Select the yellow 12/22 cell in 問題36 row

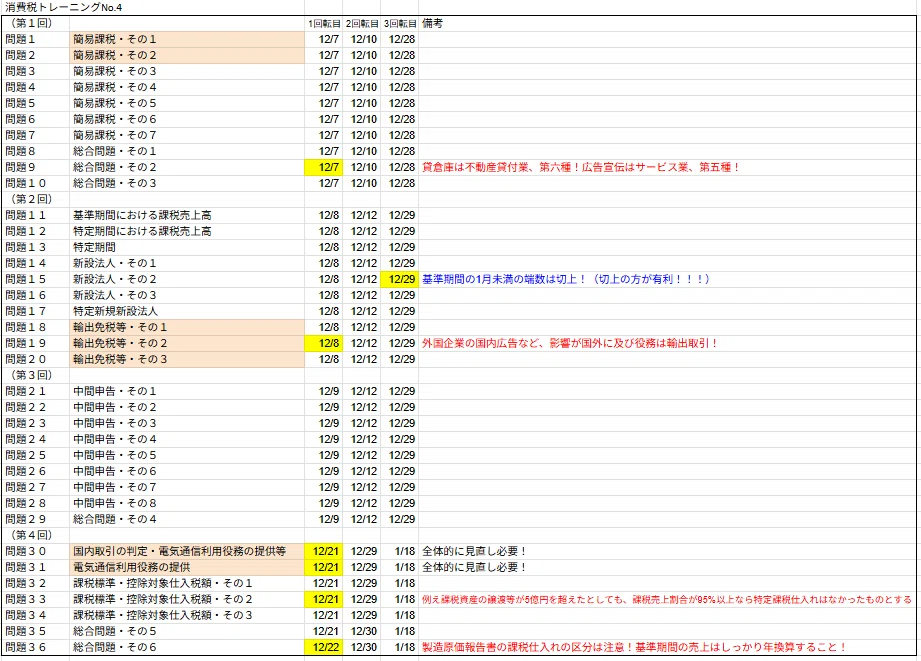[x=324, y=647]
